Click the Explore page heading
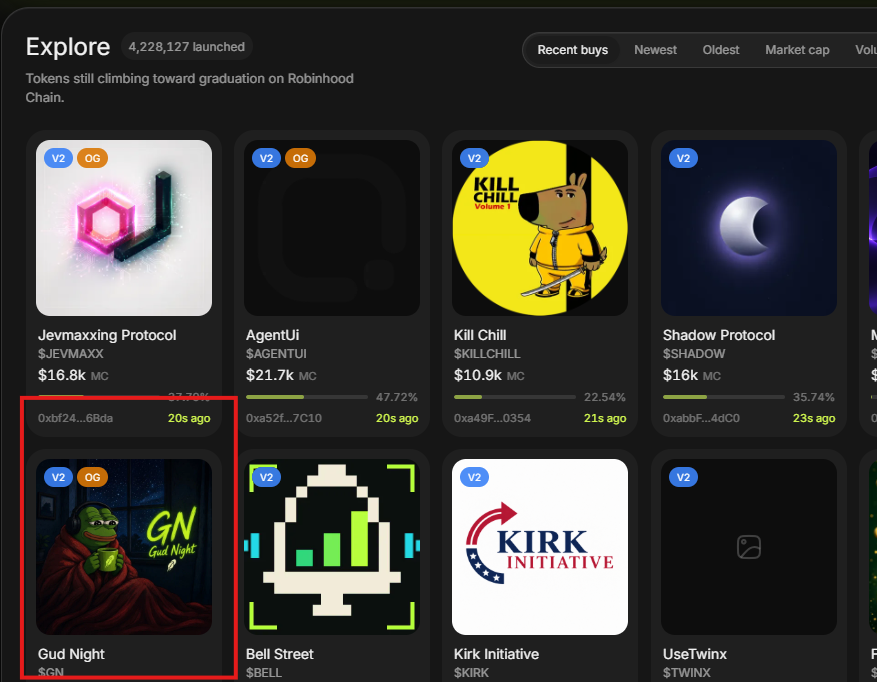The image size is (877, 682). pyautogui.click(x=68, y=46)
